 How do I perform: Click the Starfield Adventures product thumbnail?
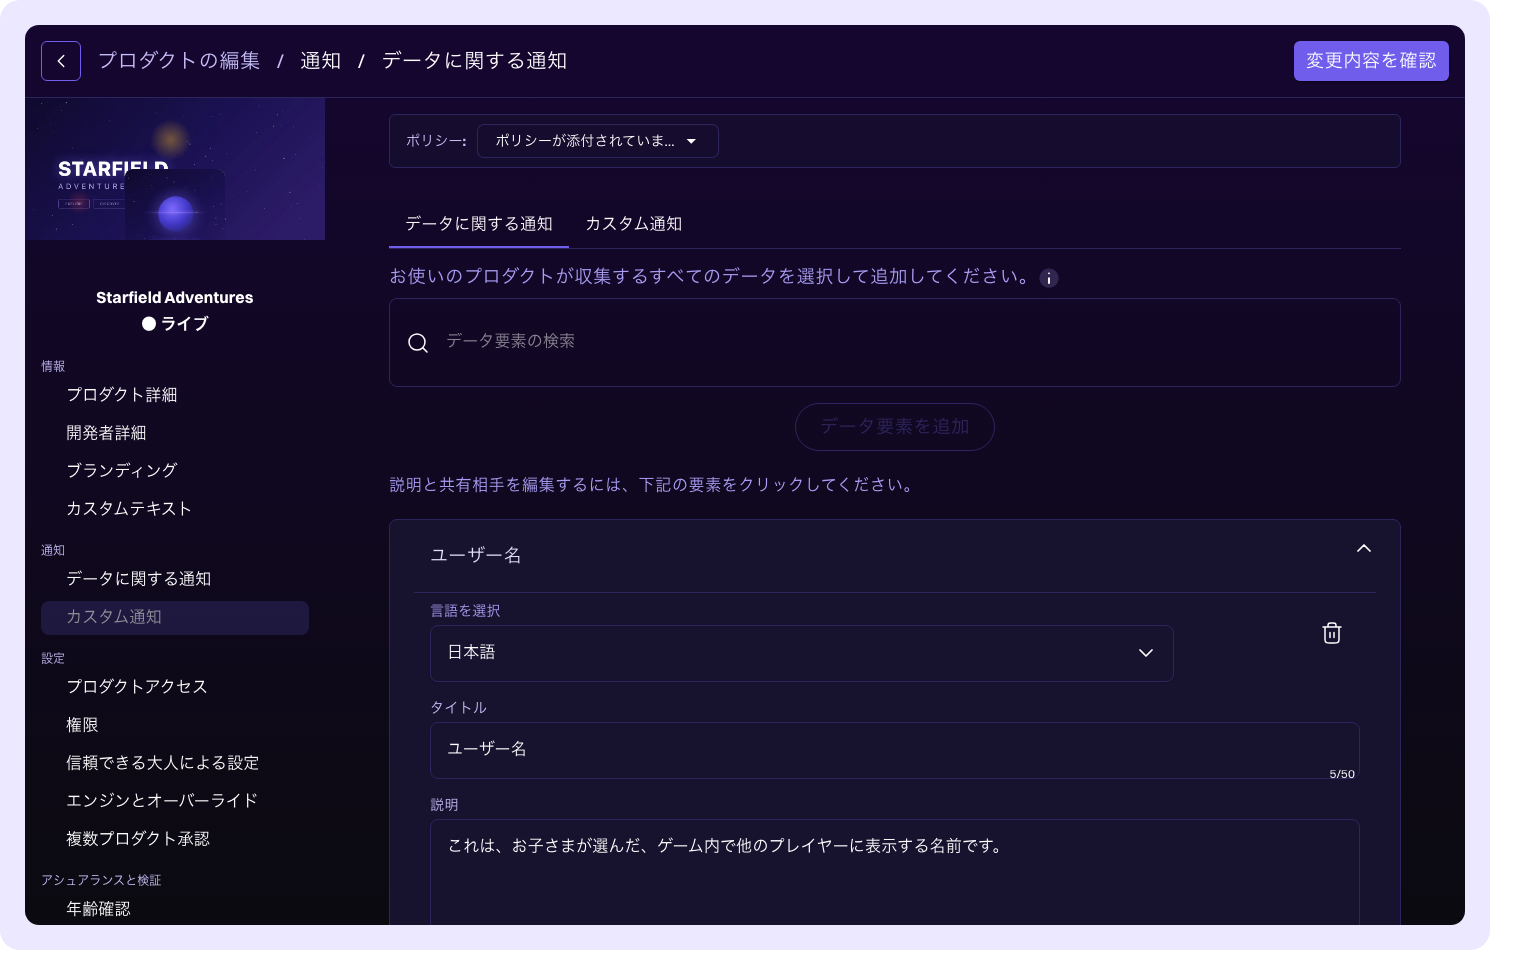[175, 169]
